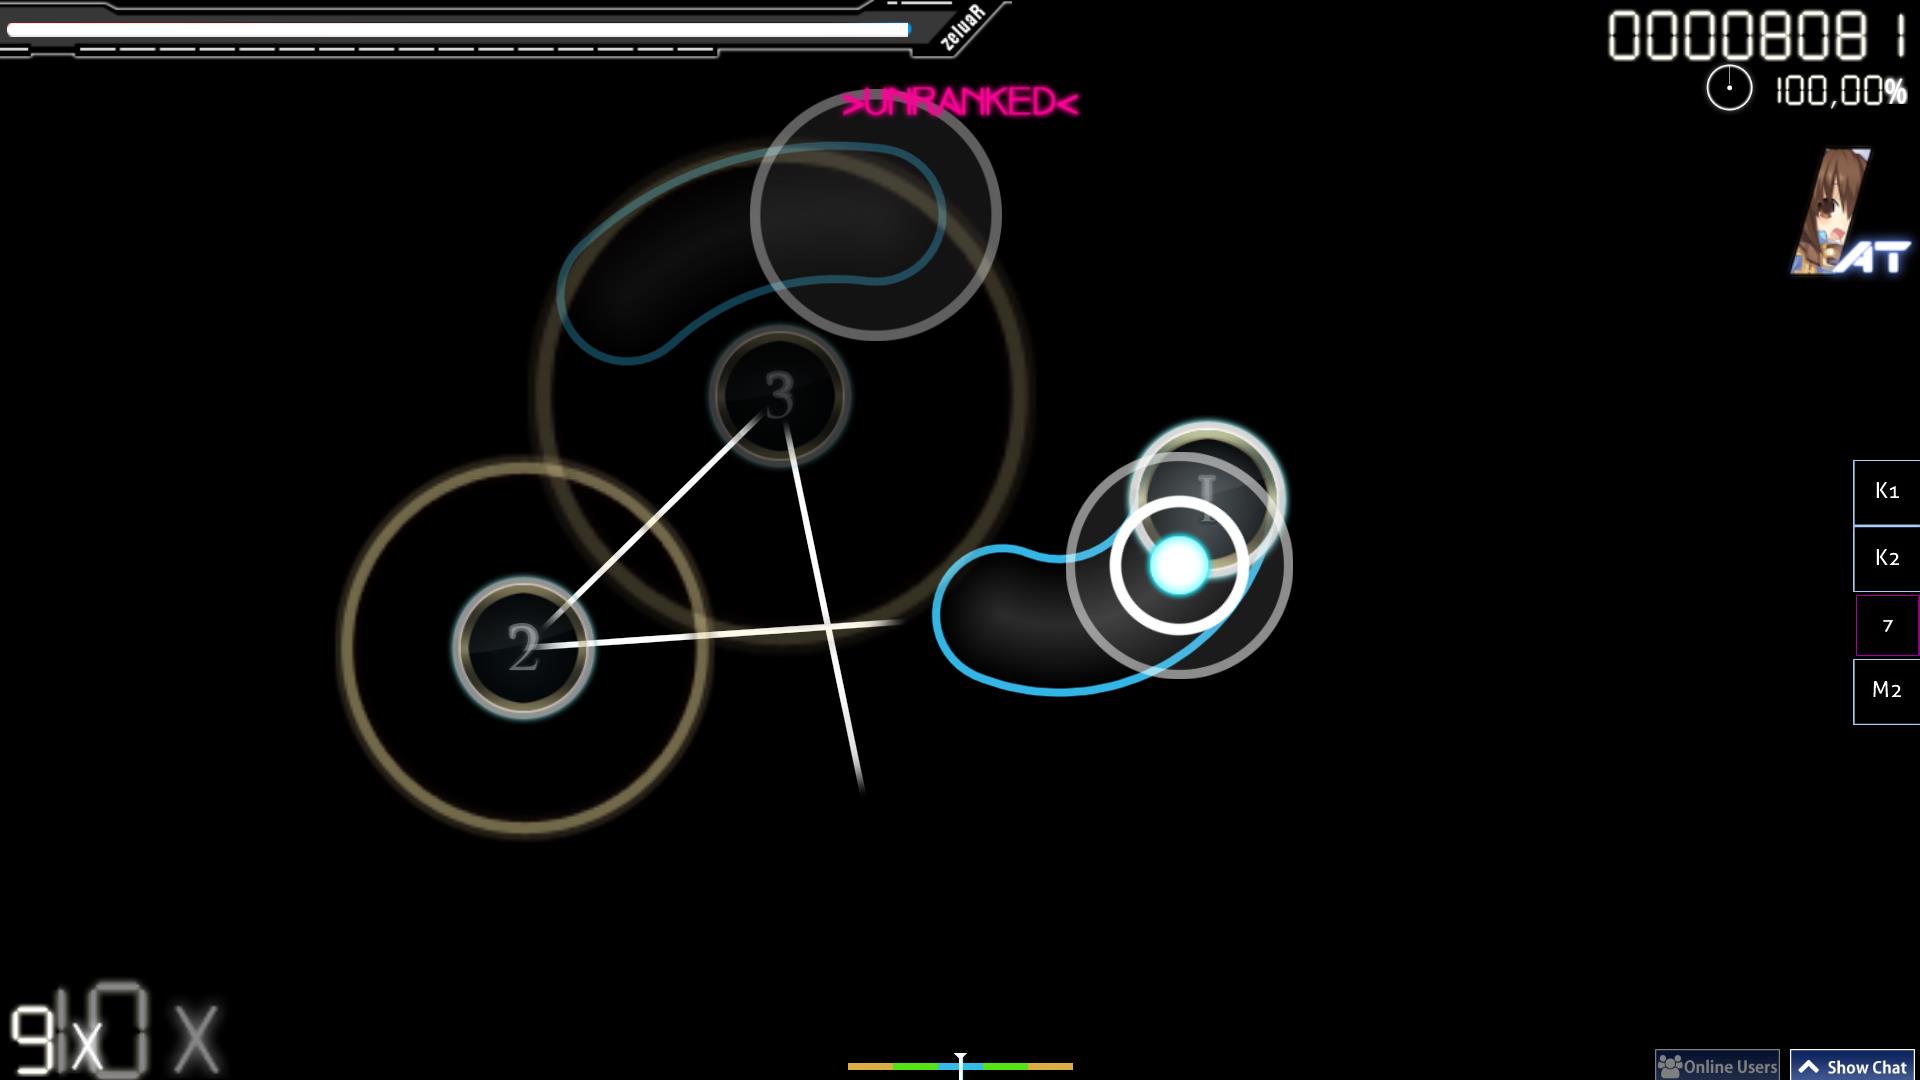Click the K1 key overlay box
The height and width of the screenshot is (1080, 1920).
pos(1886,491)
